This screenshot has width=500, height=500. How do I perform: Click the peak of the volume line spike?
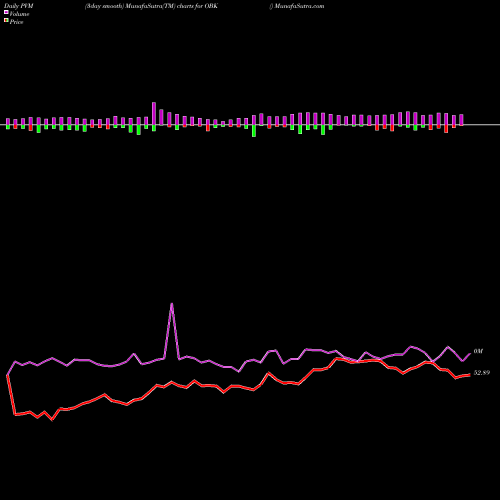pos(172,304)
